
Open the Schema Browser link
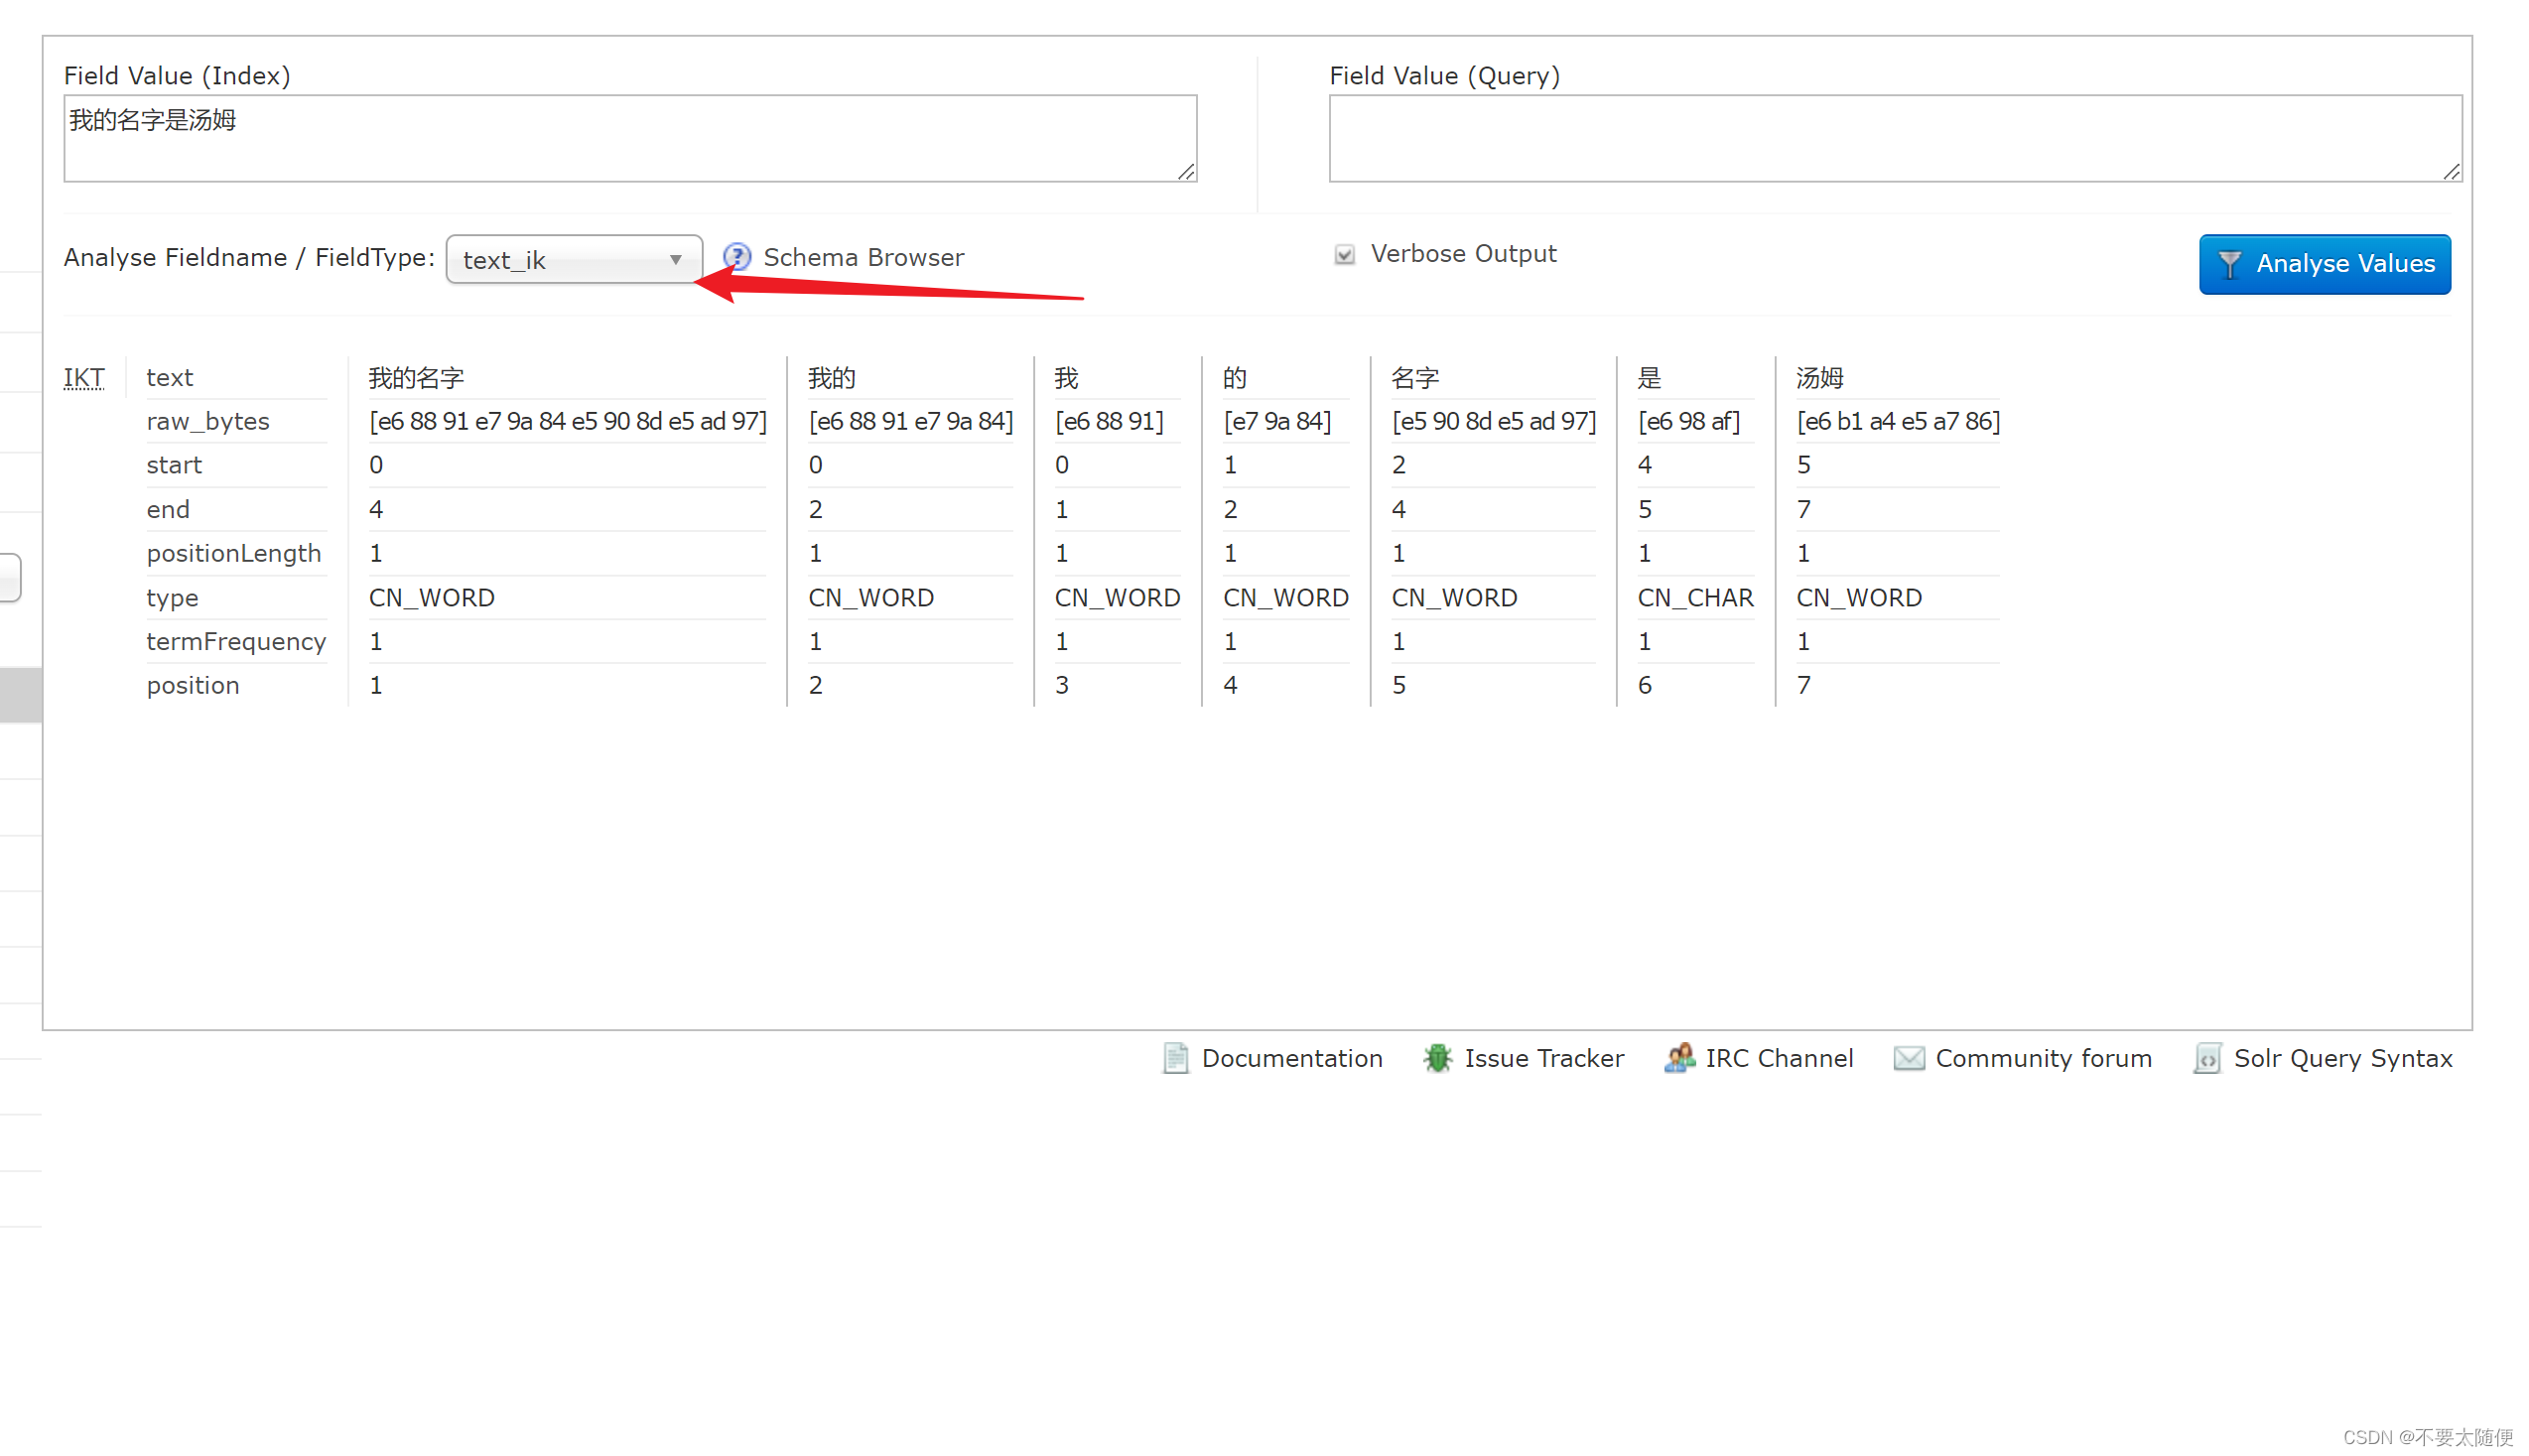coord(864,257)
